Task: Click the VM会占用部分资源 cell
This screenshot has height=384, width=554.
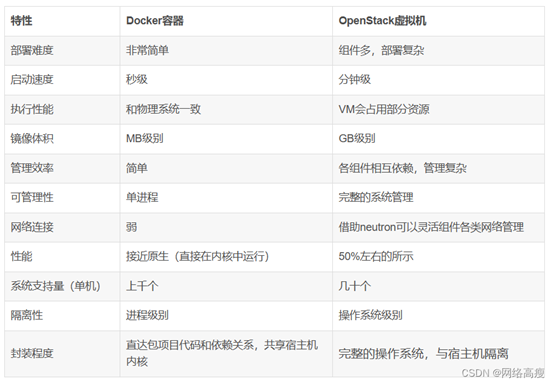Action: [438, 110]
